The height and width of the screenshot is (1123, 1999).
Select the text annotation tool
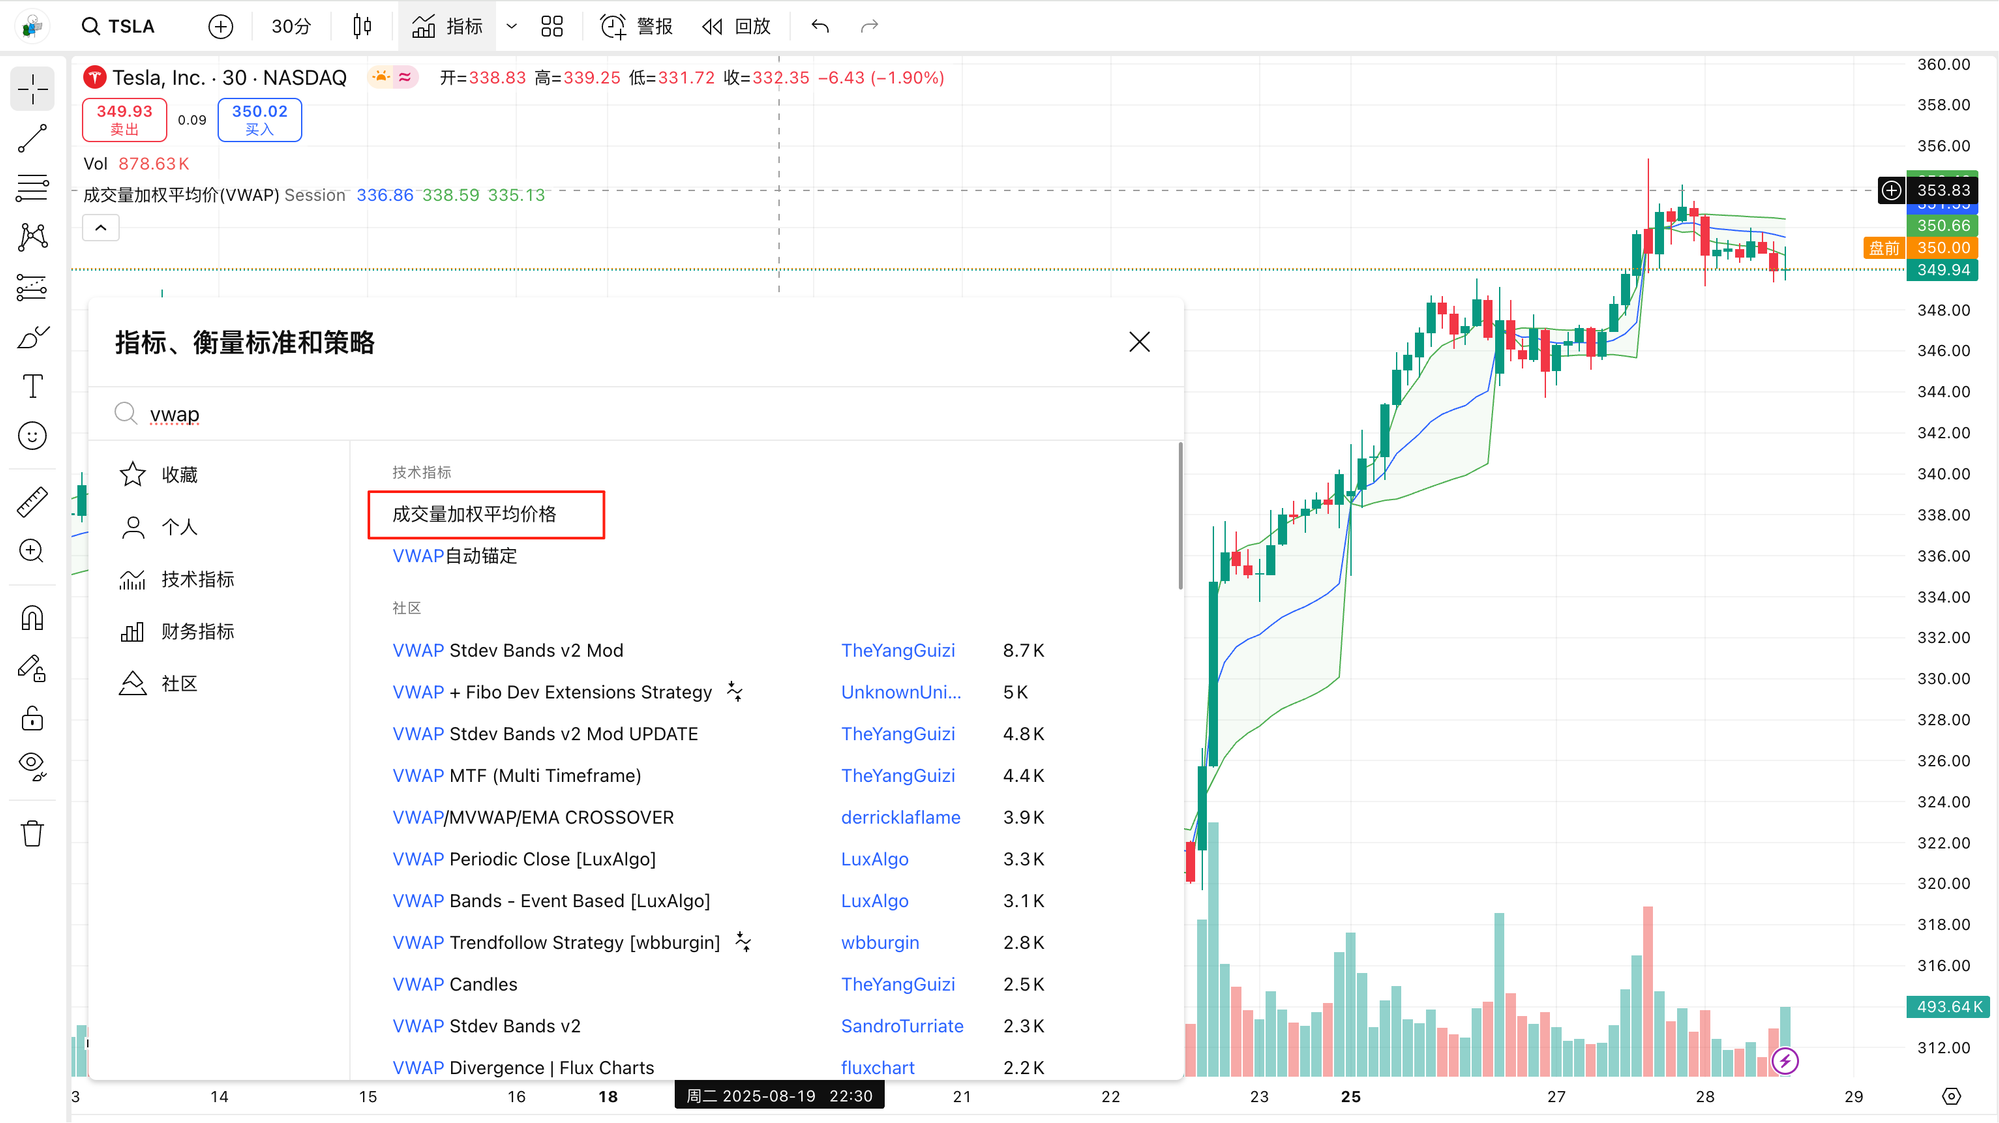(x=32, y=386)
